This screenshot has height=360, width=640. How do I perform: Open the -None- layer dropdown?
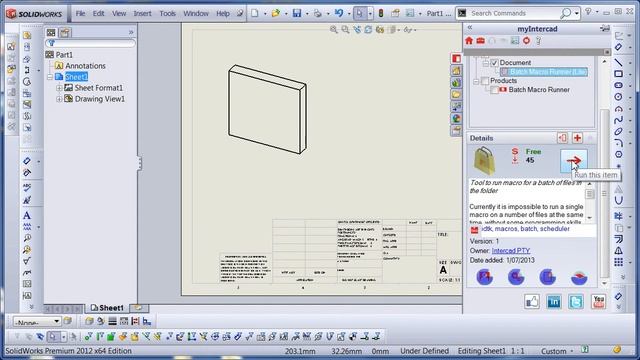click(x=37, y=322)
